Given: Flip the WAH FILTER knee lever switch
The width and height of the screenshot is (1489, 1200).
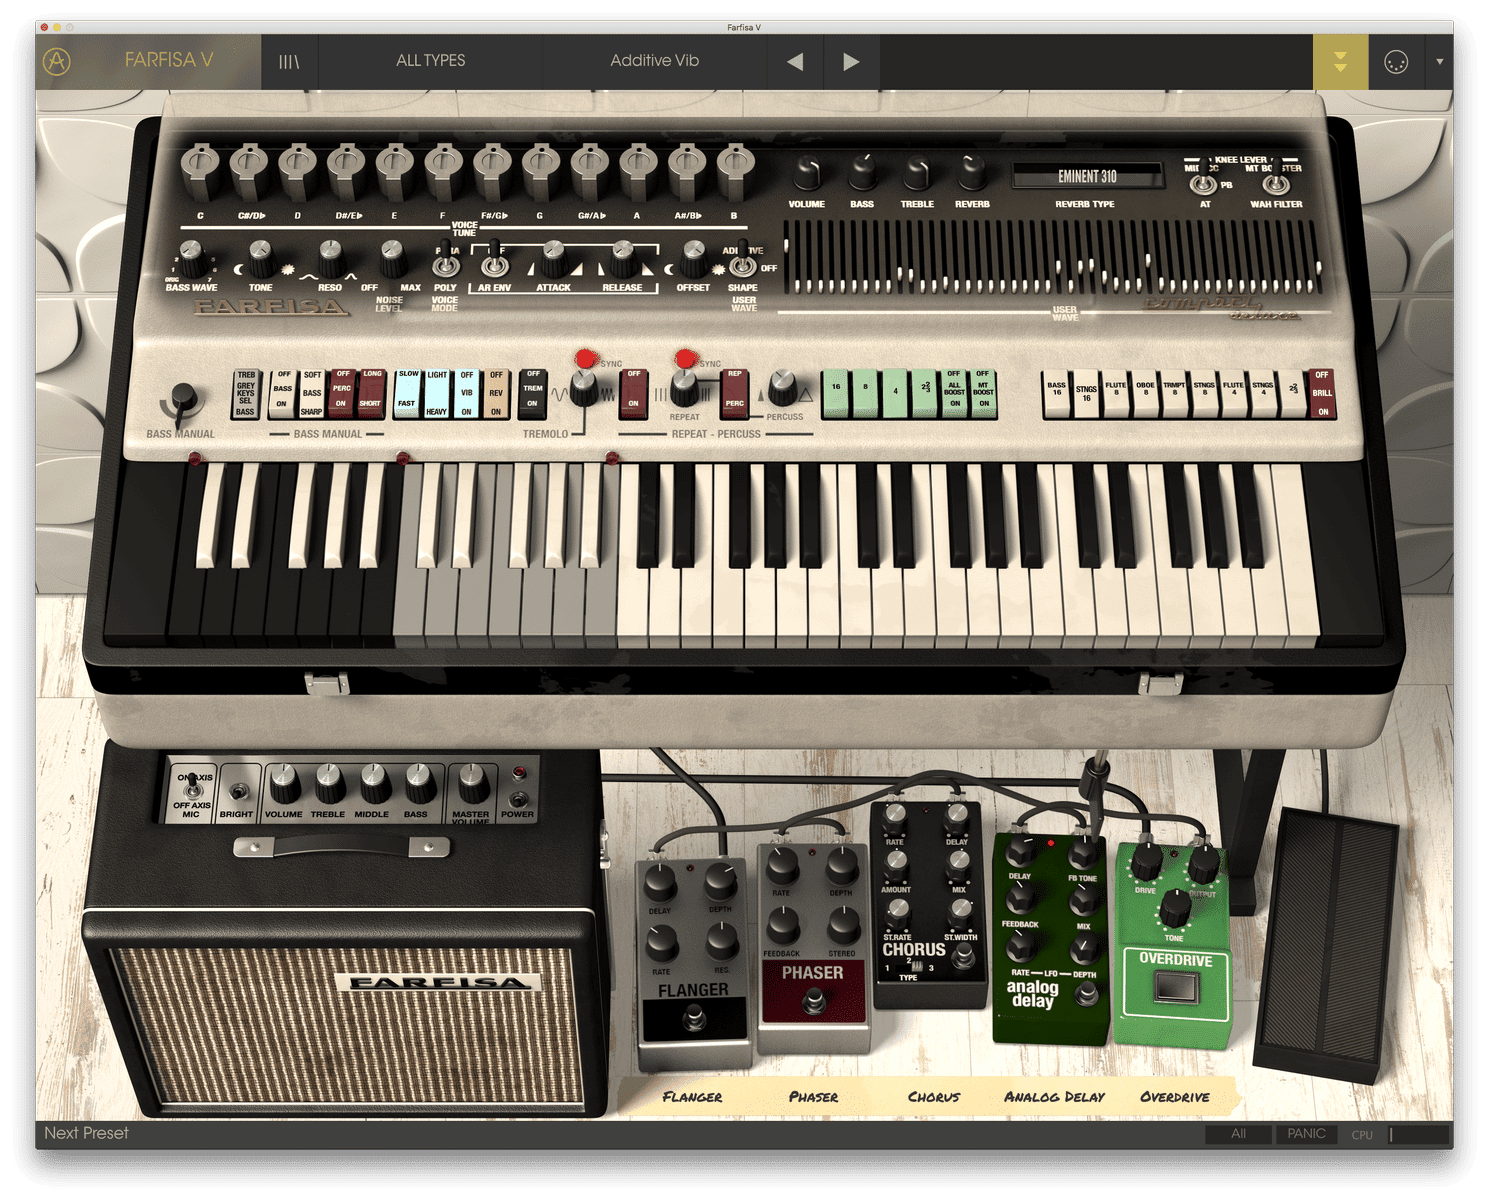Looking at the screenshot, I should pyautogui.click(x=1276, y=183).
